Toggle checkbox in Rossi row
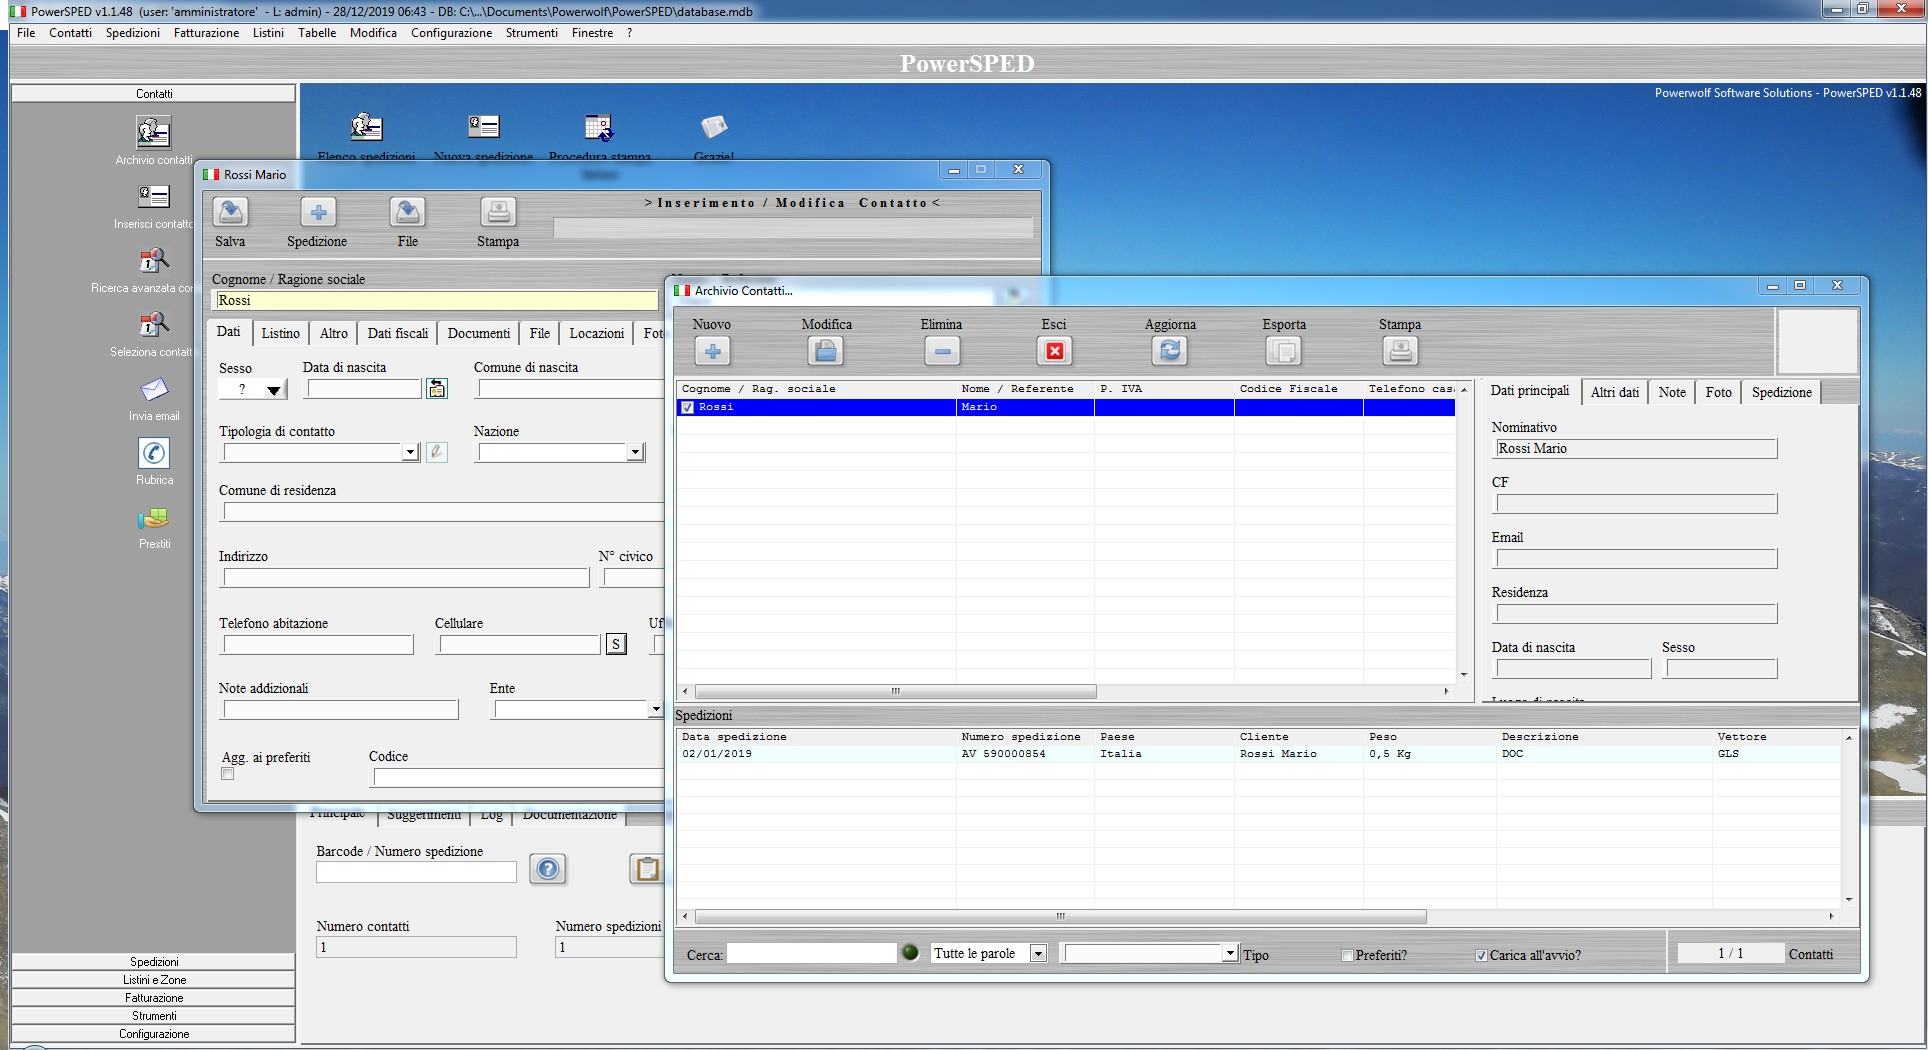The height and width of the screenshot is (1050, 1928). [687, 408]
